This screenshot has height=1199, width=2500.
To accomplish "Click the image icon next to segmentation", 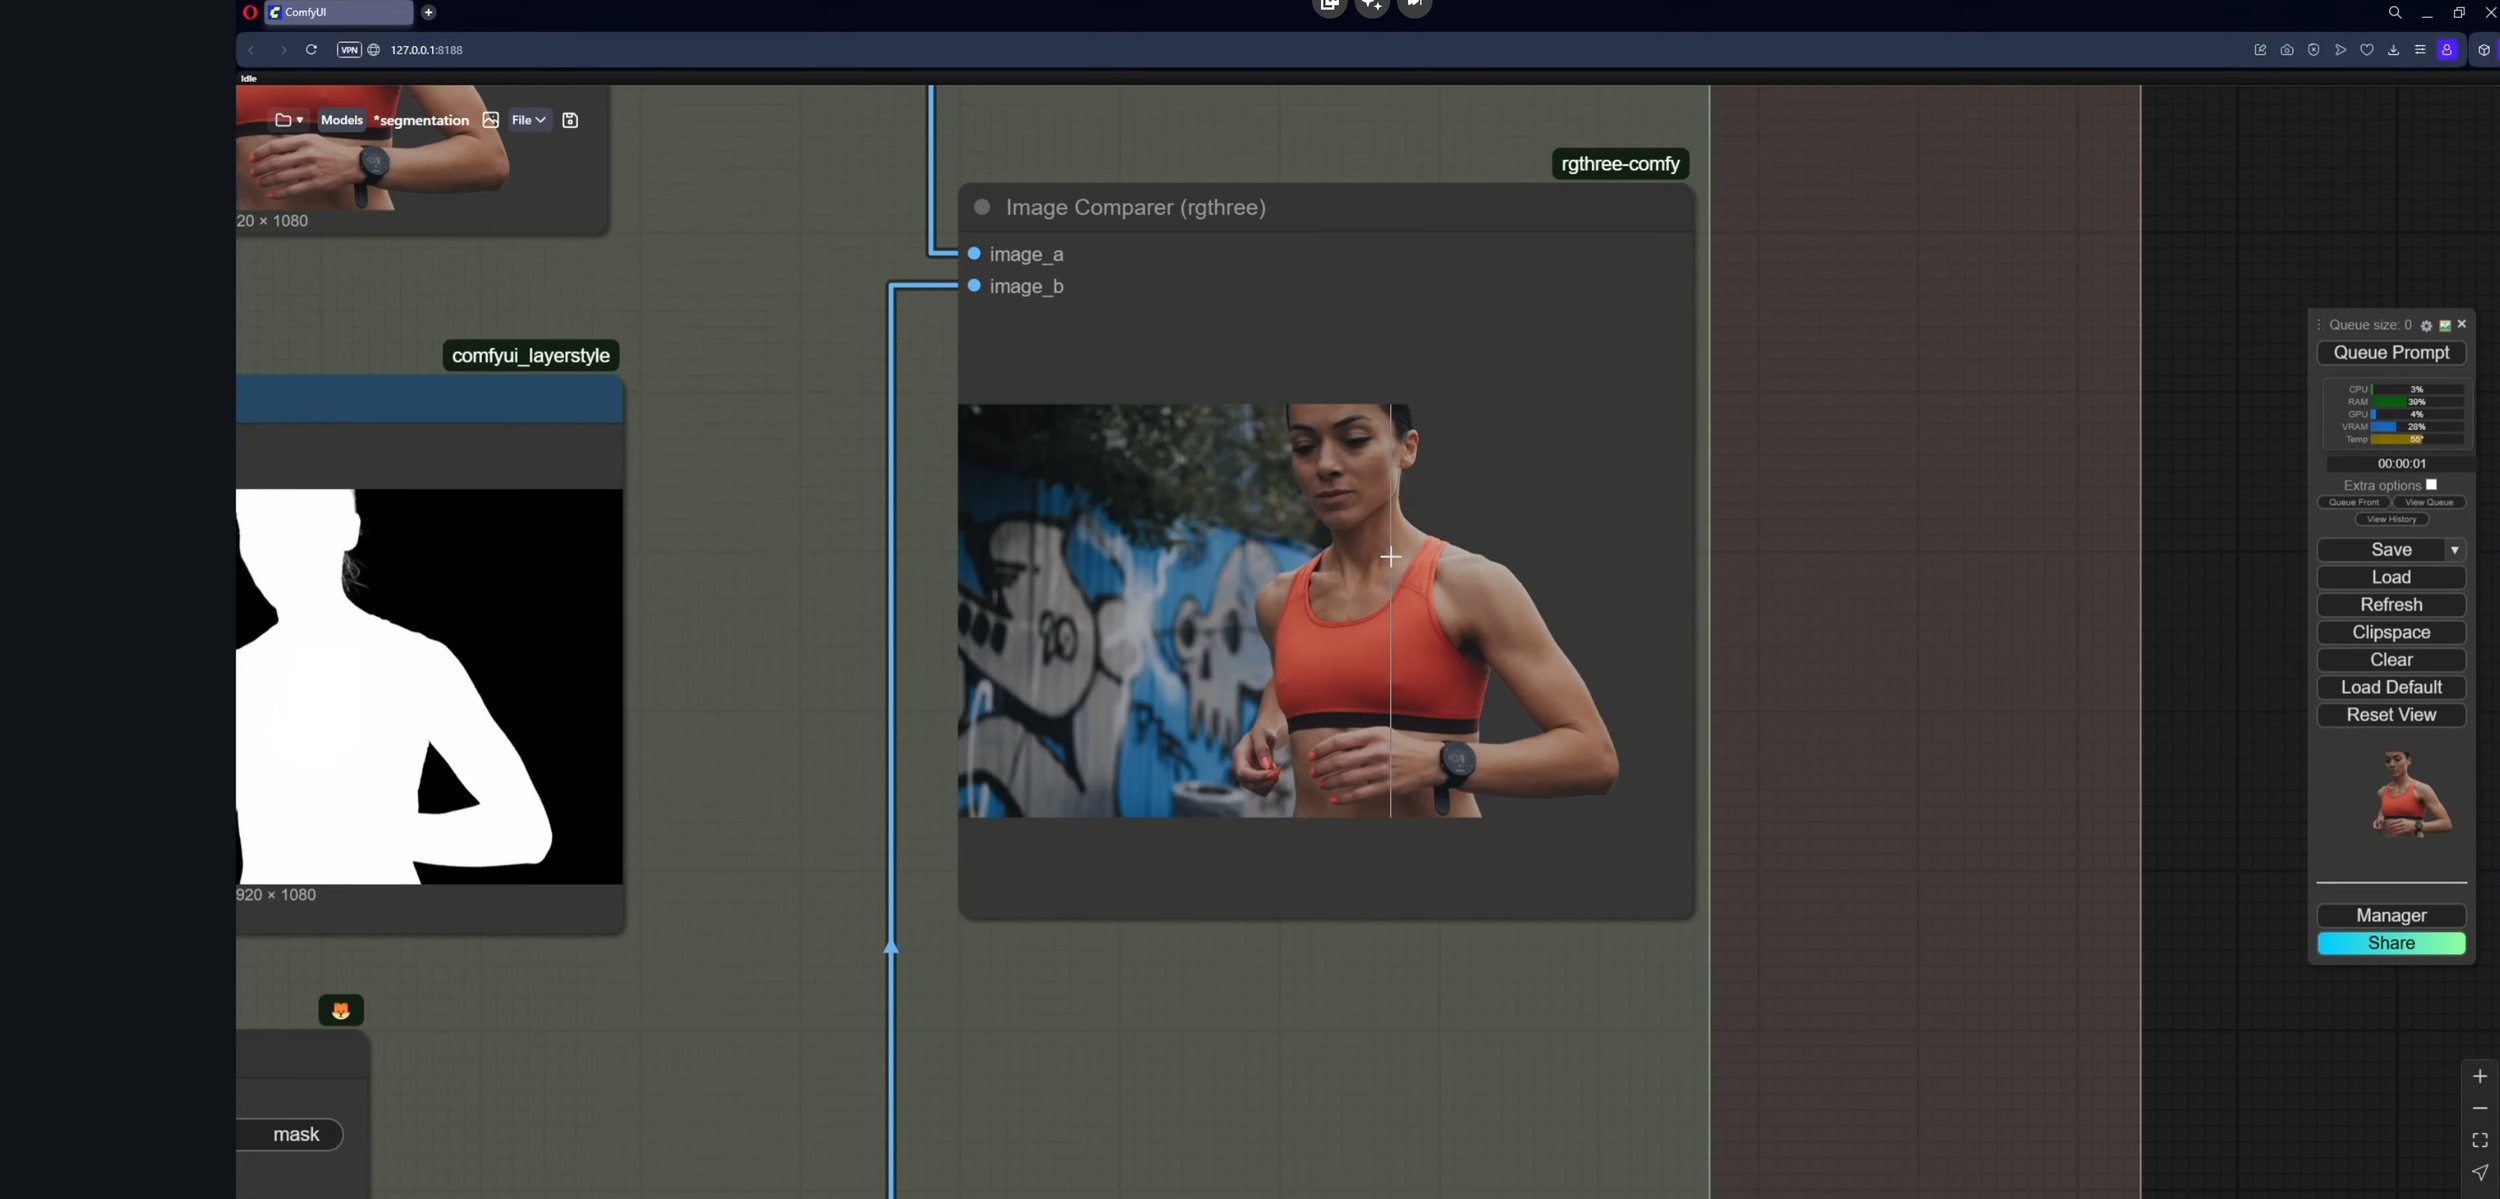I will point(490,120).
